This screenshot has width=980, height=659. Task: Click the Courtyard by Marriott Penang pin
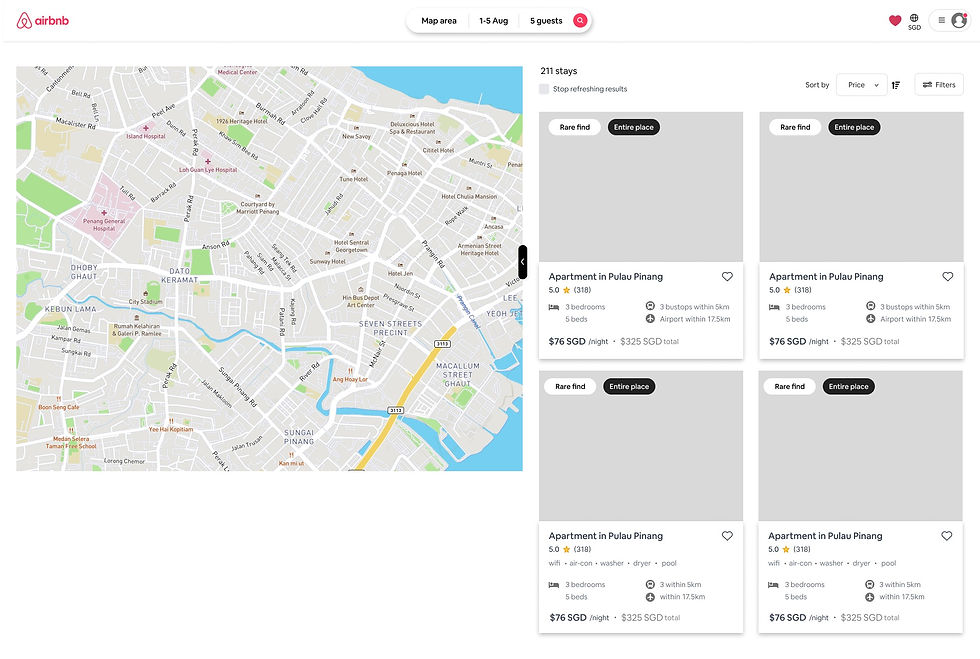pos(257,196)
